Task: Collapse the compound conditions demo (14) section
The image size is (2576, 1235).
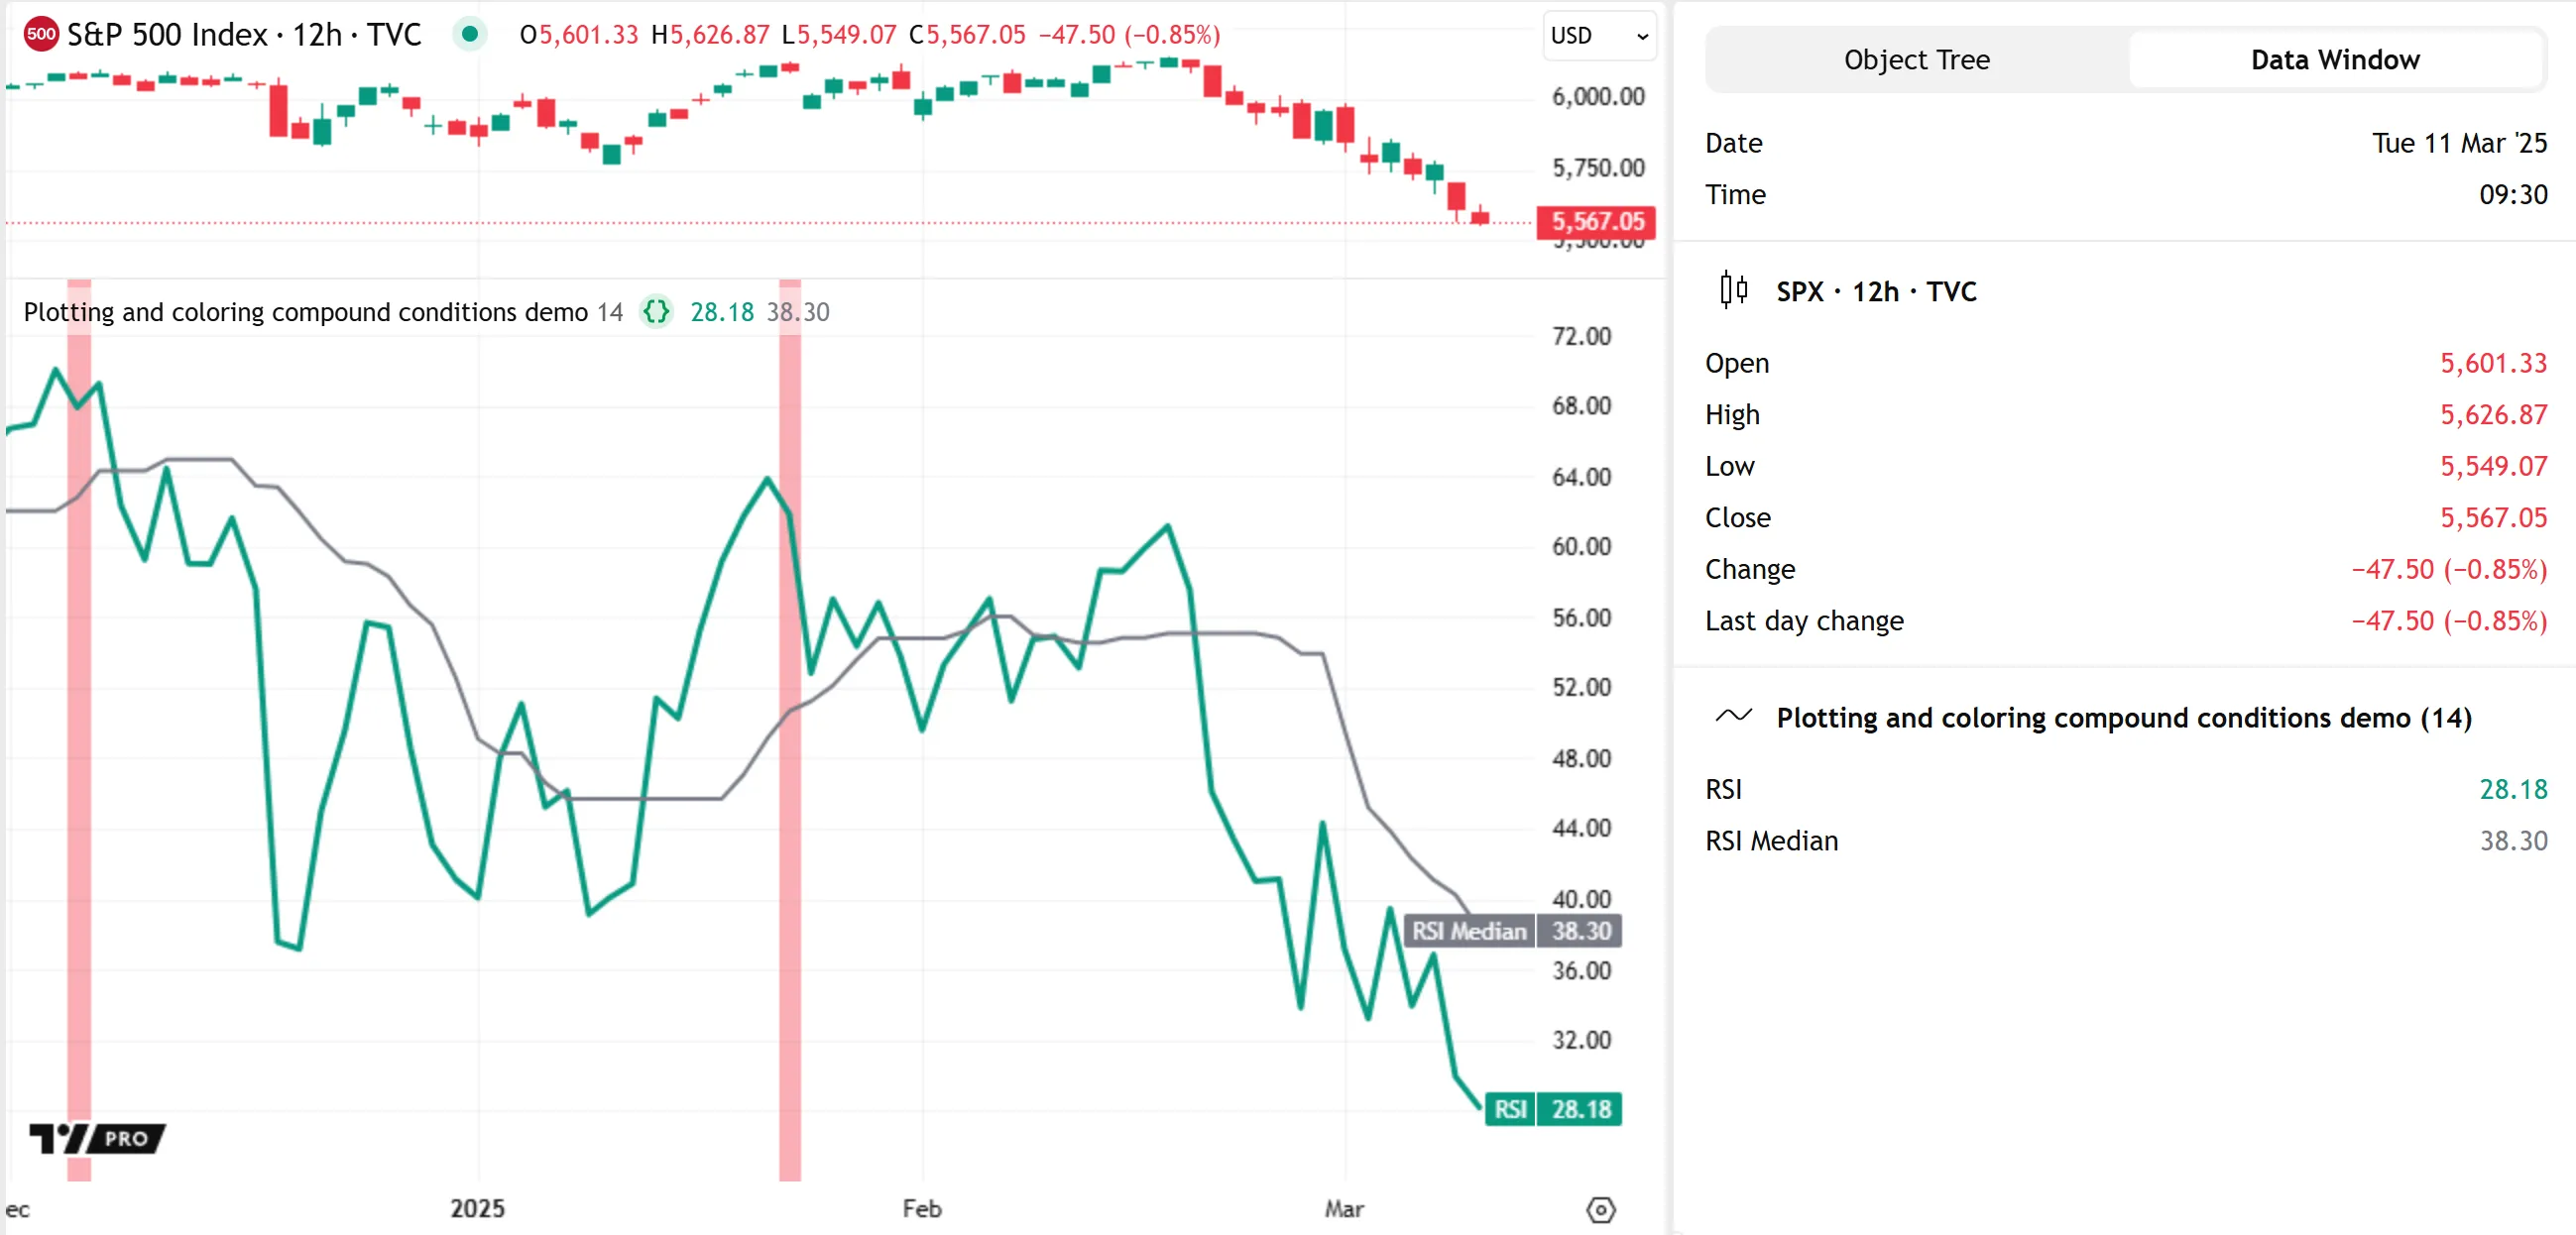Action: tap(2123, 718)
